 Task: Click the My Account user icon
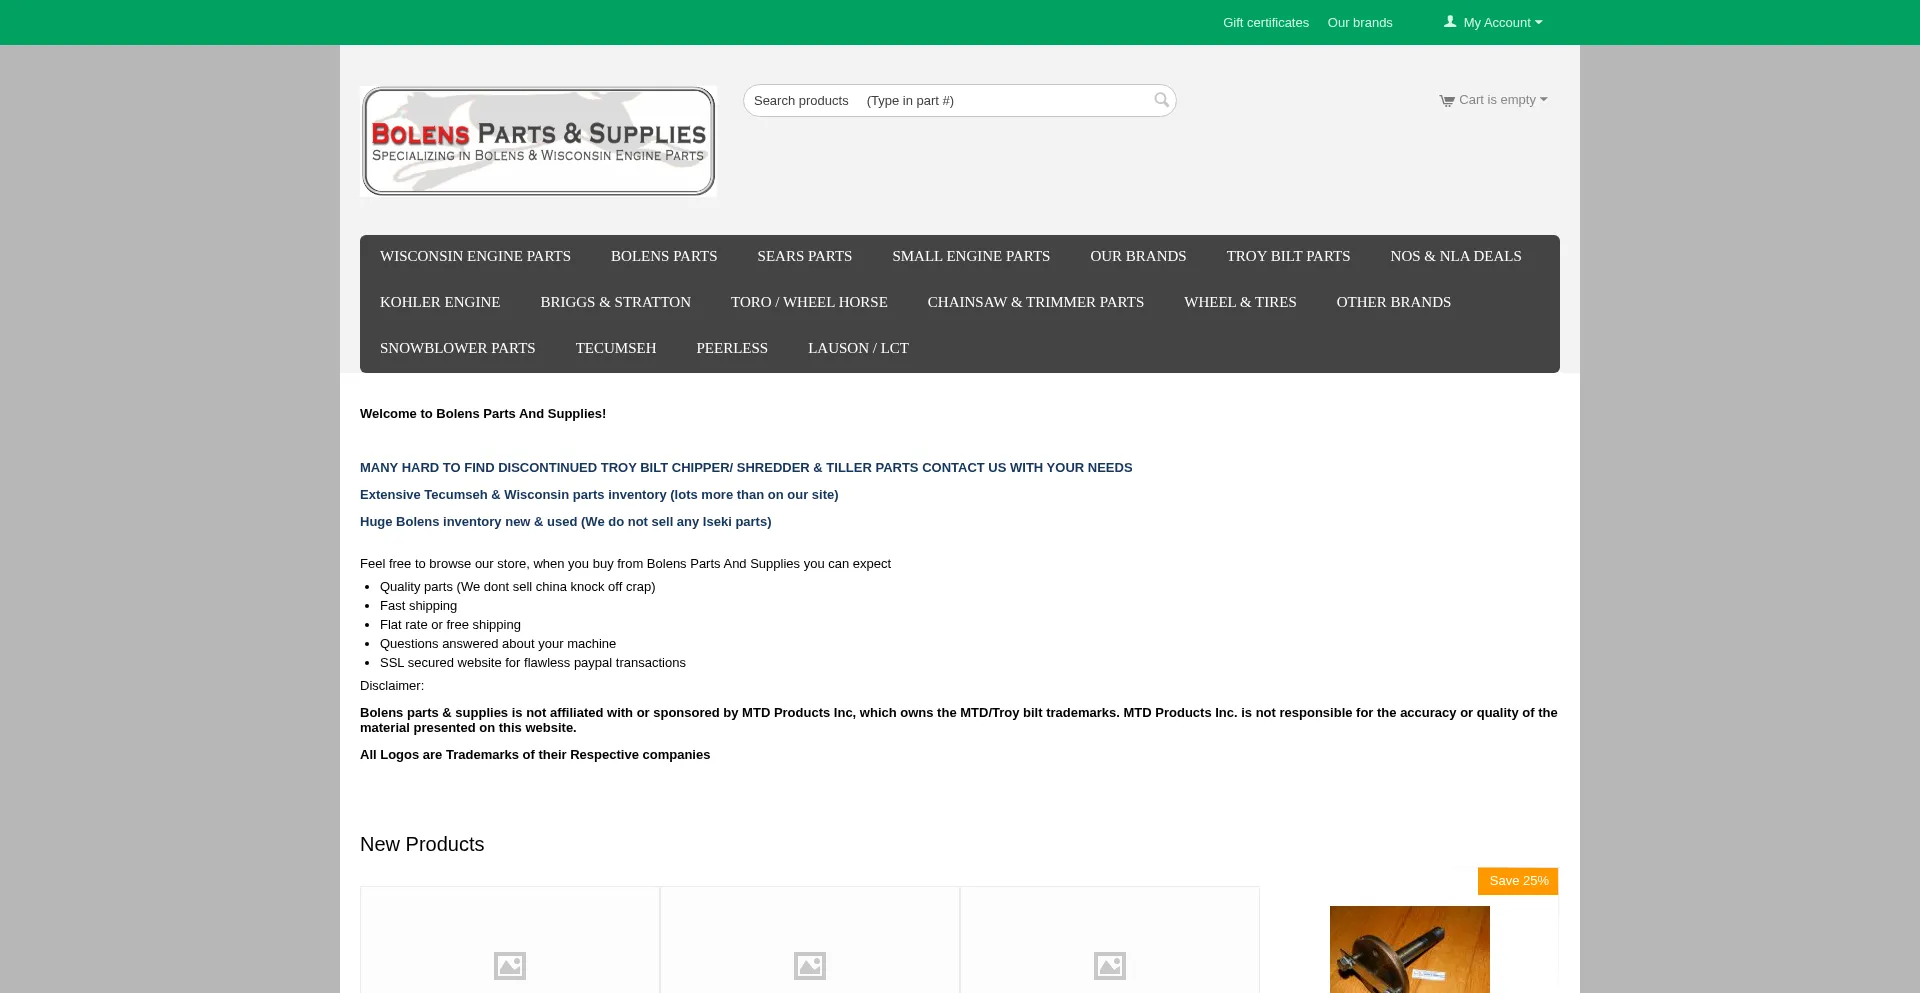pyautogui.click(x=1450, y=22)
